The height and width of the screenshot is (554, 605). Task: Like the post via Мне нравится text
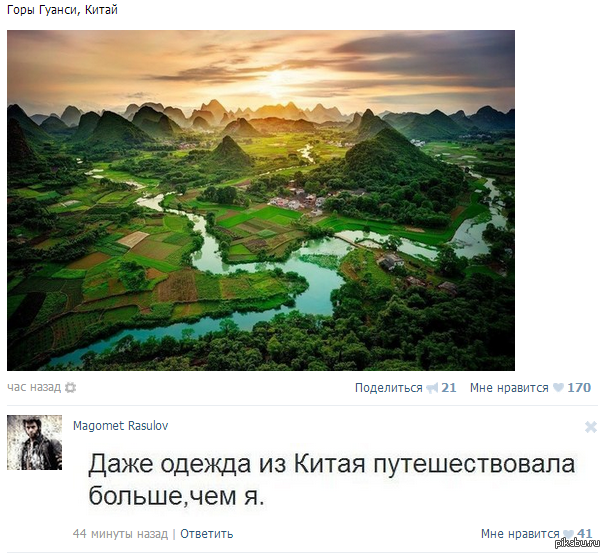[x=509, y=388]
